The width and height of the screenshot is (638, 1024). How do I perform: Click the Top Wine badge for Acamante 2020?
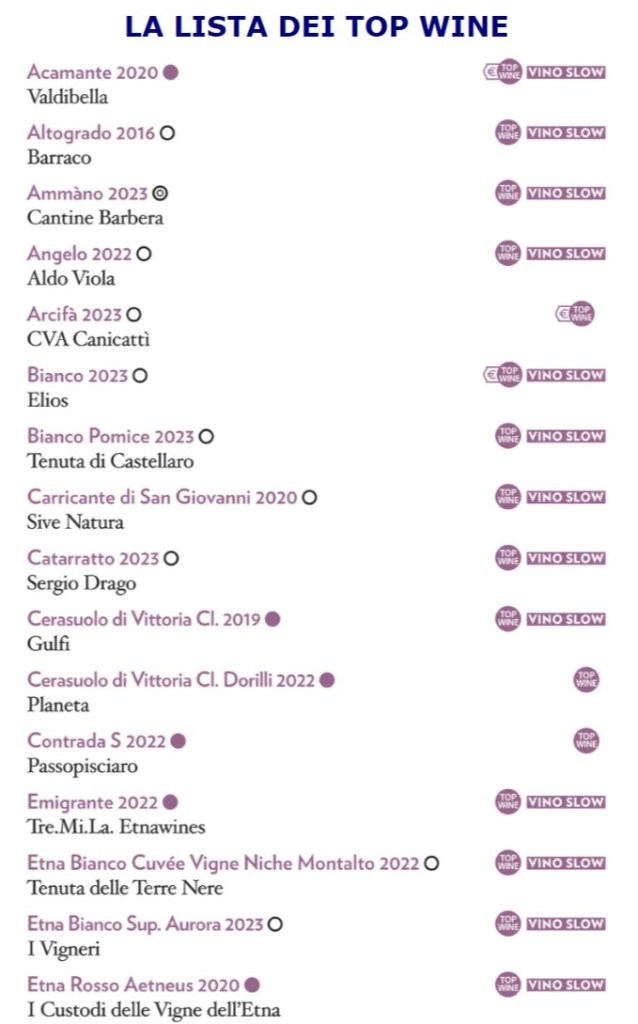click(x=510, y=72)
